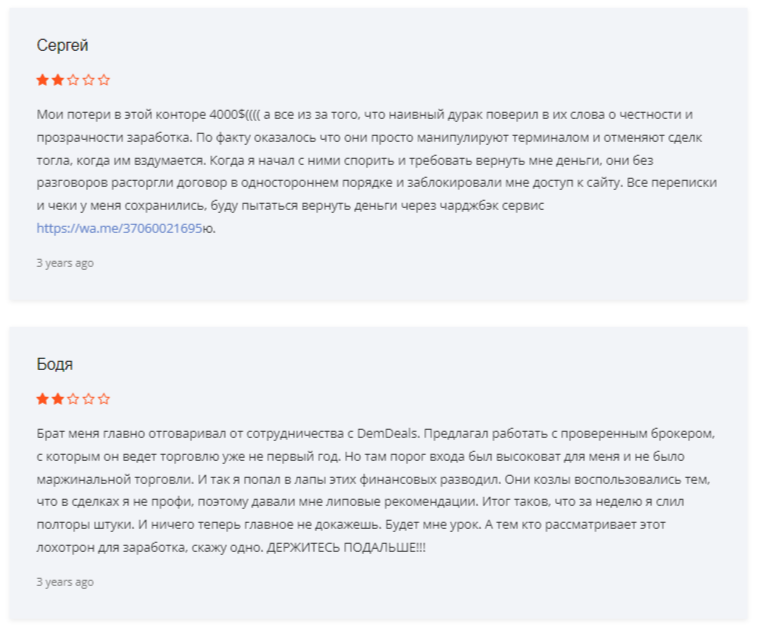Click the second star in Сергей's rating
The width and height of the screenshot is (757, 634).
click(x=58, y=80)
